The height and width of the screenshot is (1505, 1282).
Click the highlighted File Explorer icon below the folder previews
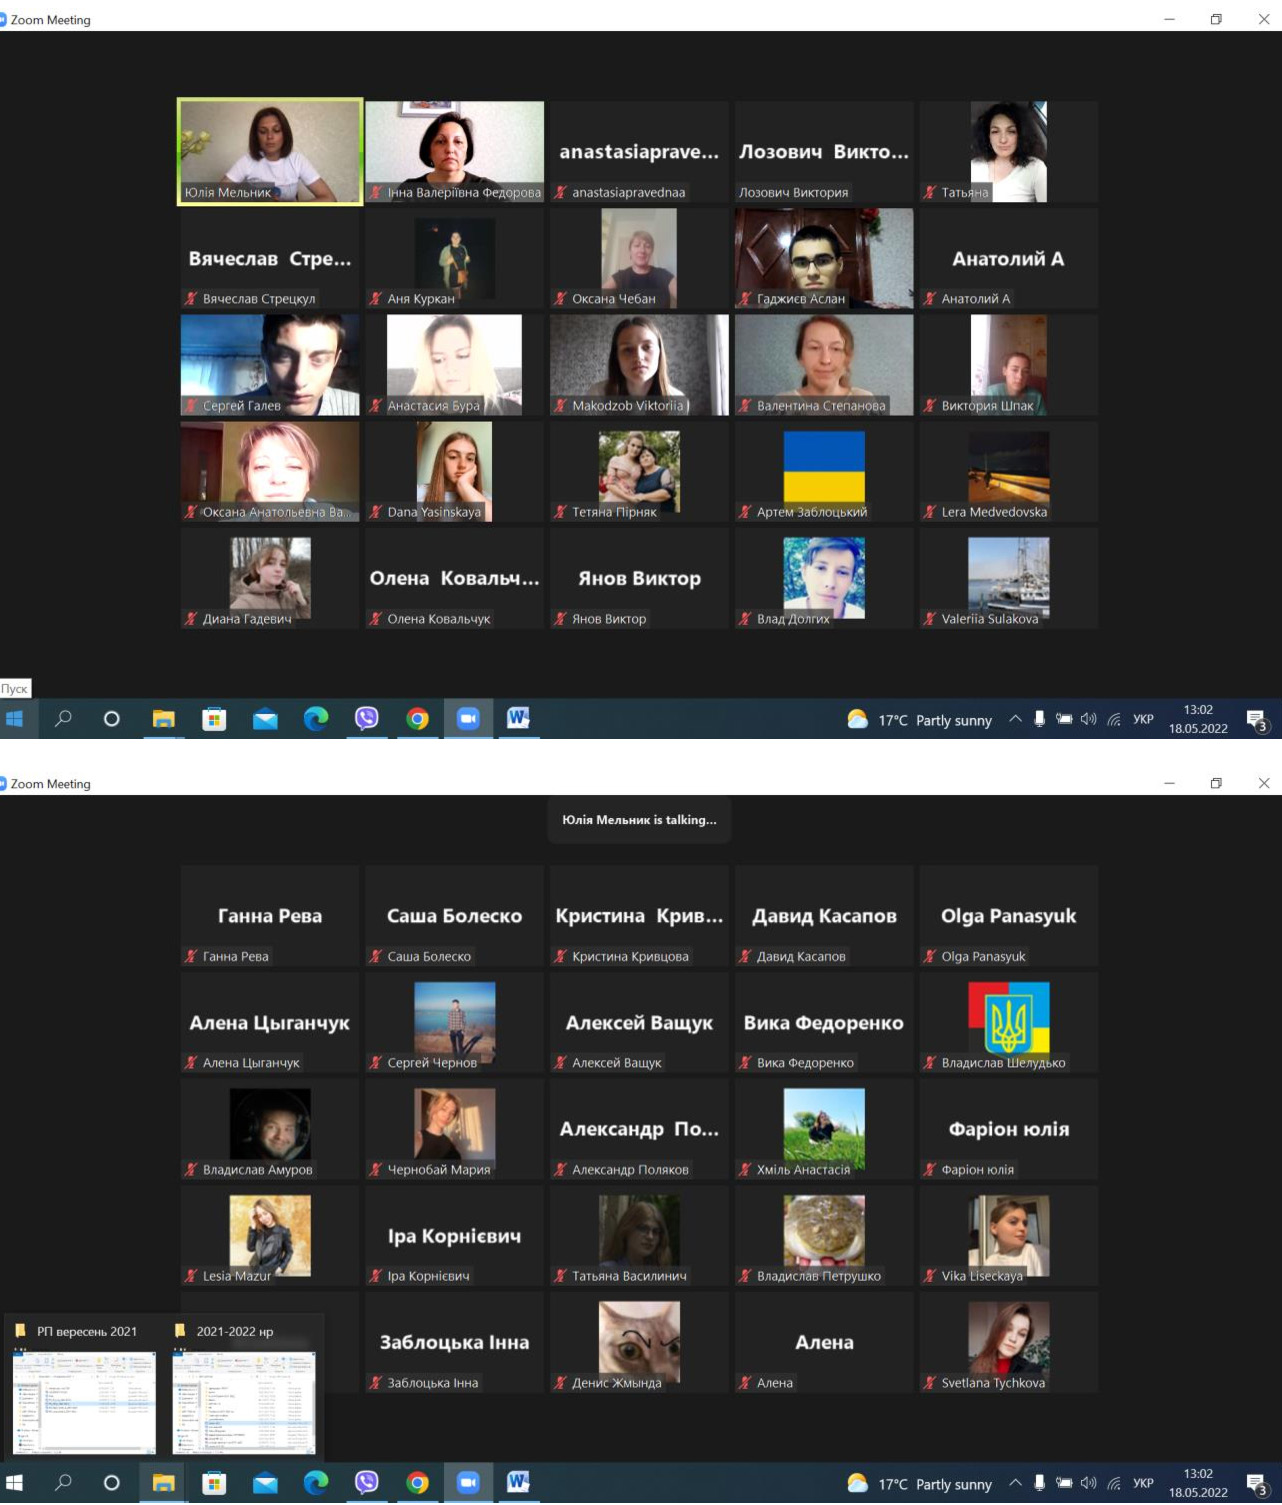163,1482
